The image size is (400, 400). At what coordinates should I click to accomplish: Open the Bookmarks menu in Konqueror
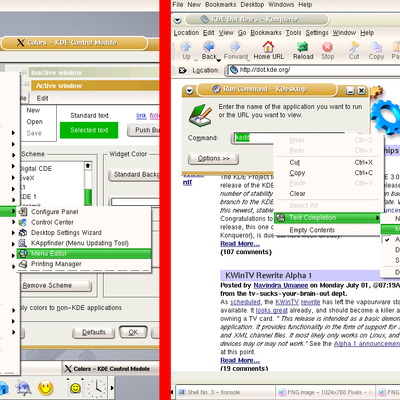coord(266,33)
